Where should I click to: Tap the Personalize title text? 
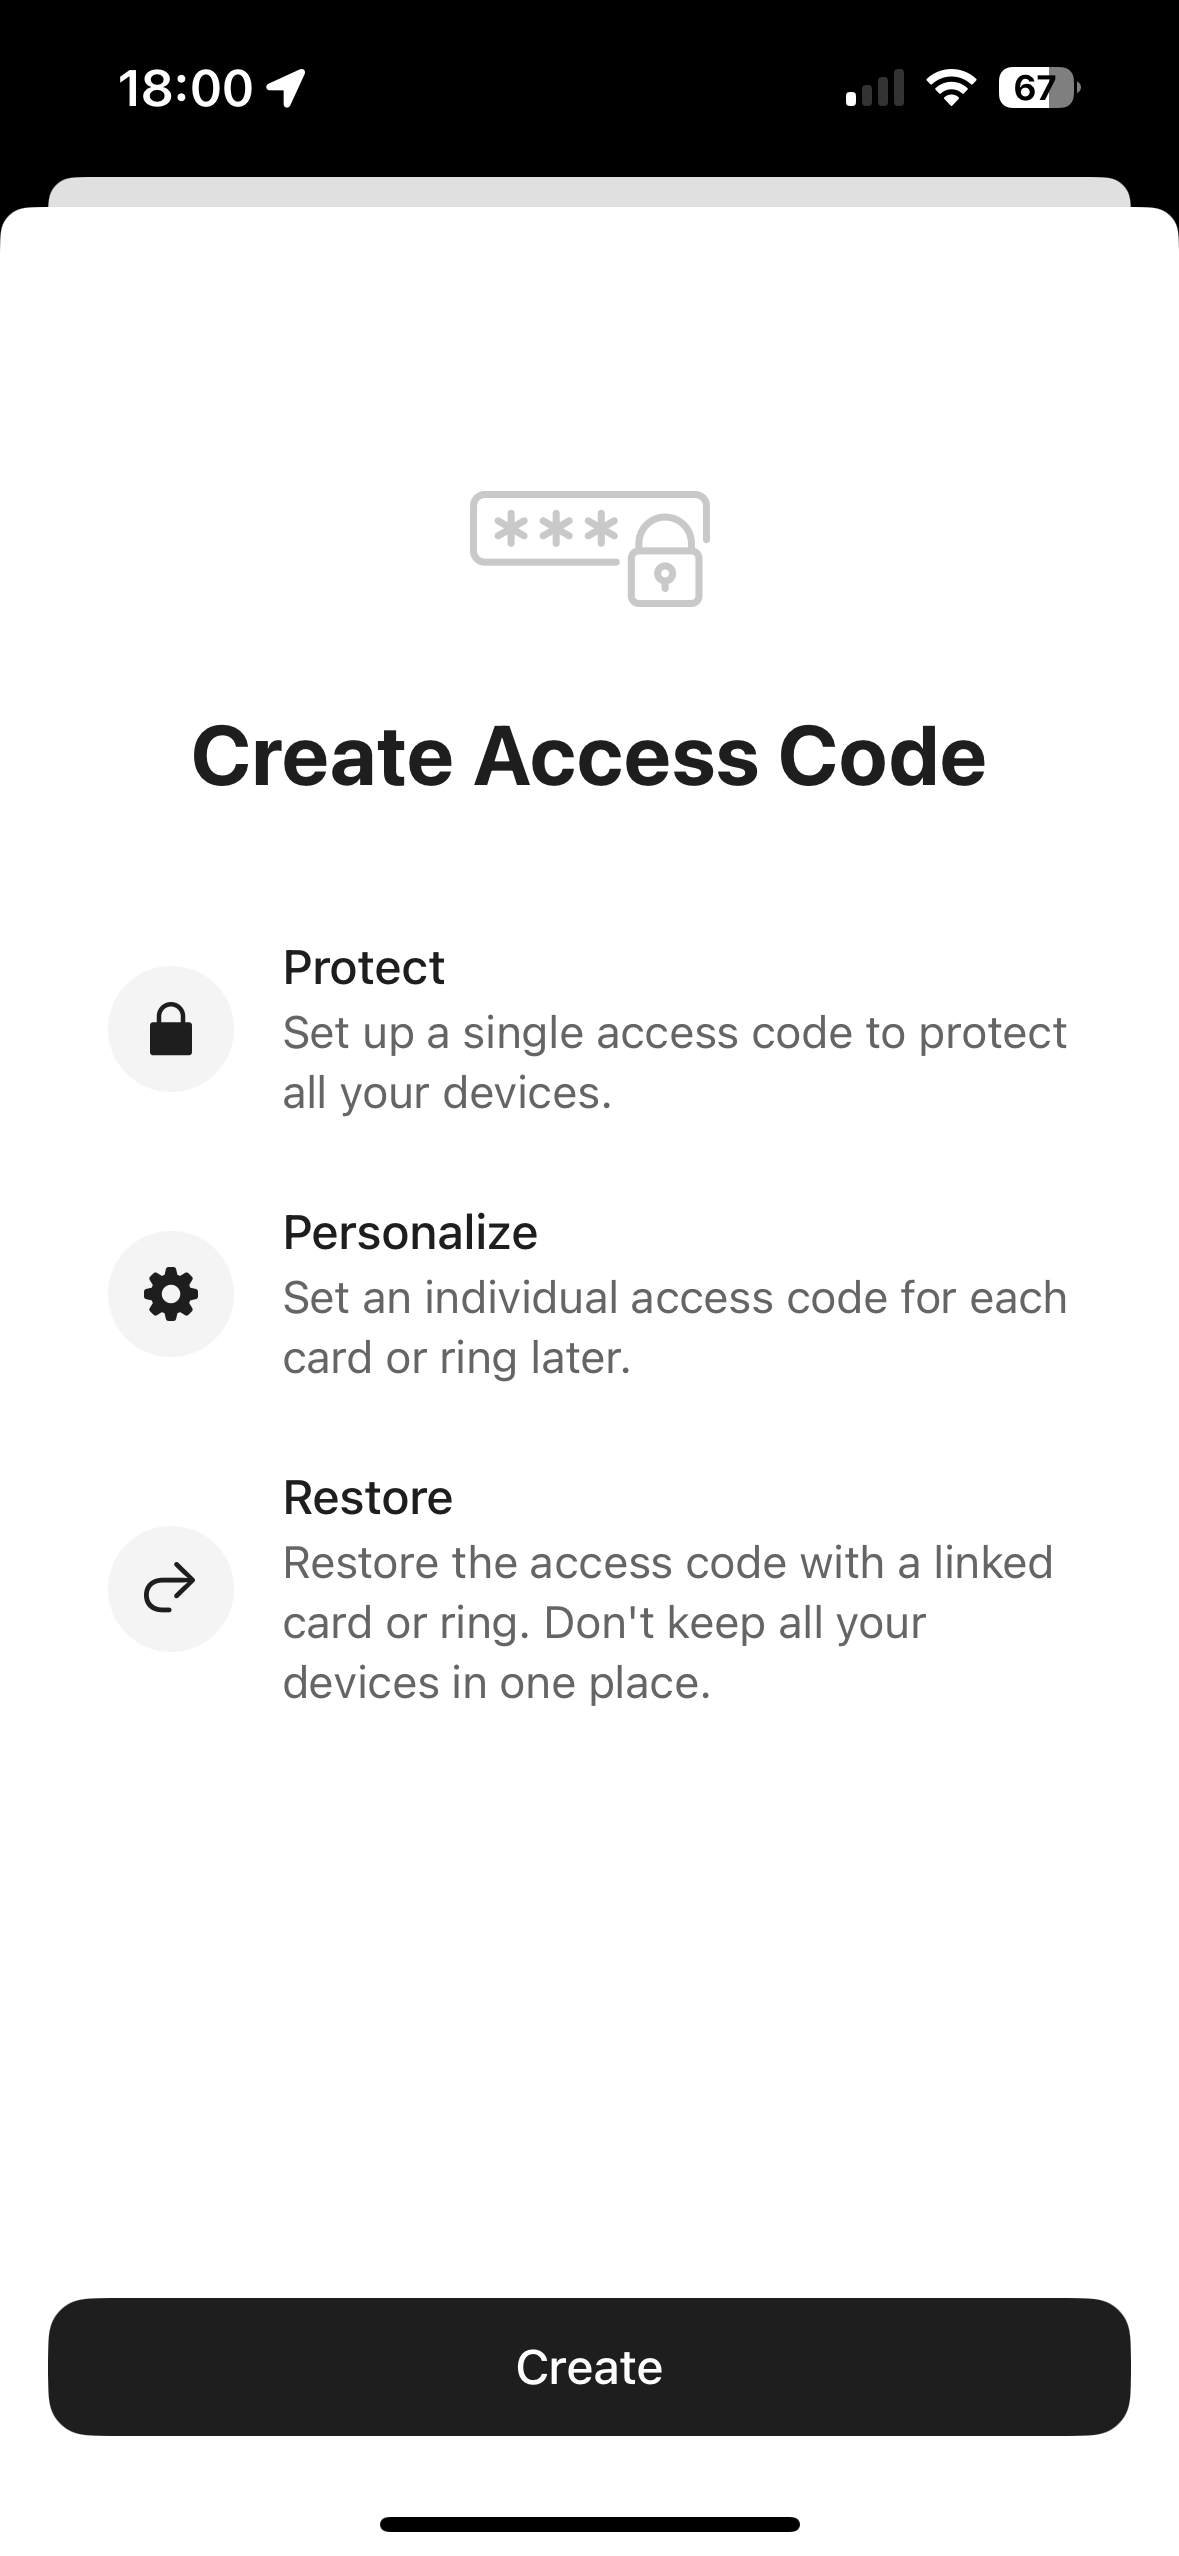pyautogui.click(x=410, y=1232)
